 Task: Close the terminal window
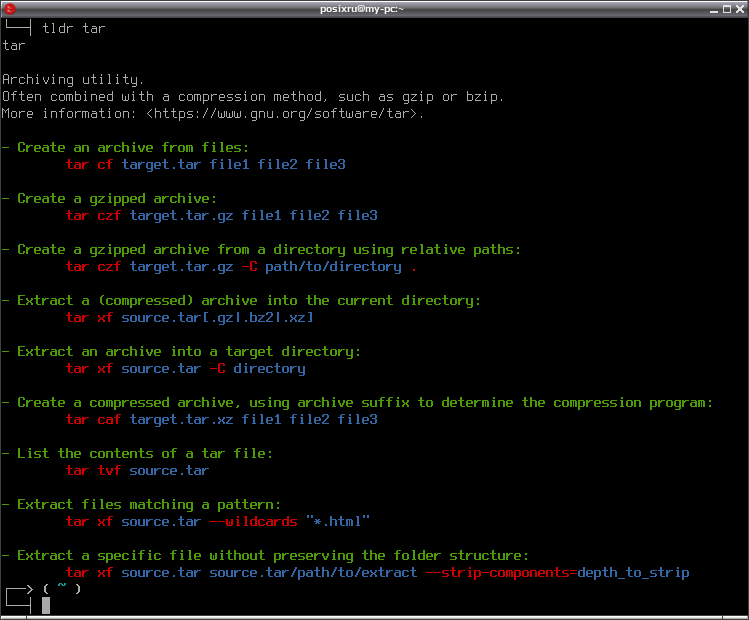(x=740, y=9)
